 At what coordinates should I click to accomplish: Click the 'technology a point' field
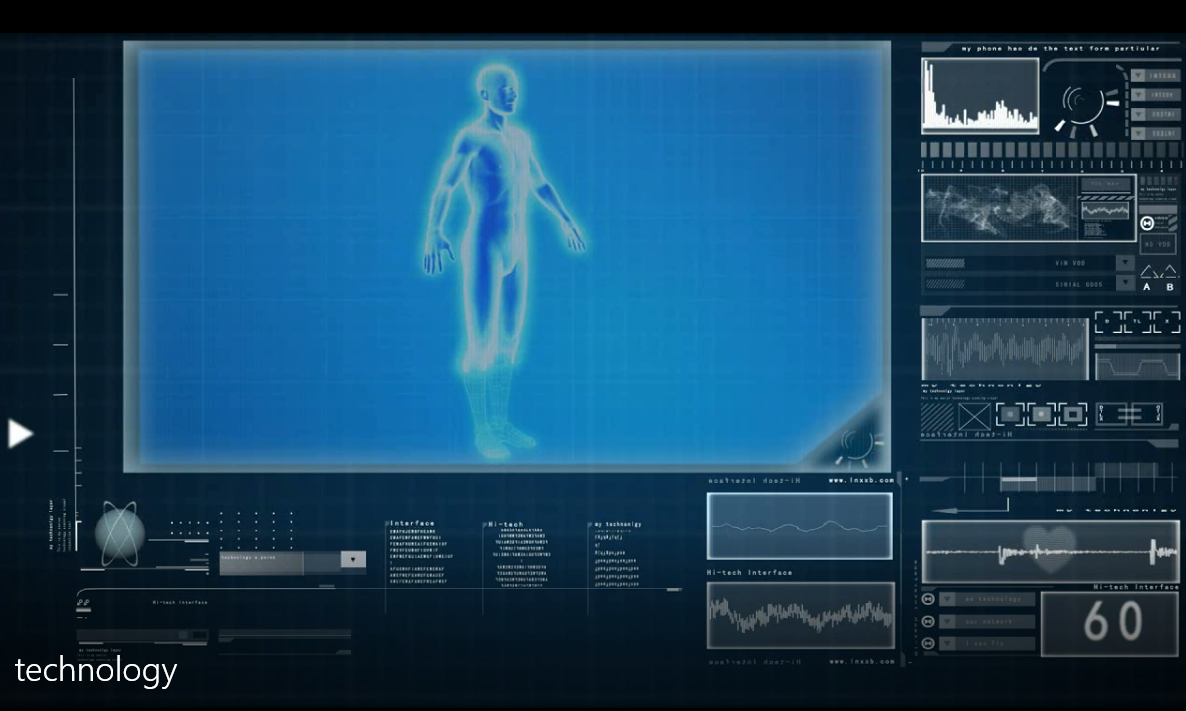(261, 563)
